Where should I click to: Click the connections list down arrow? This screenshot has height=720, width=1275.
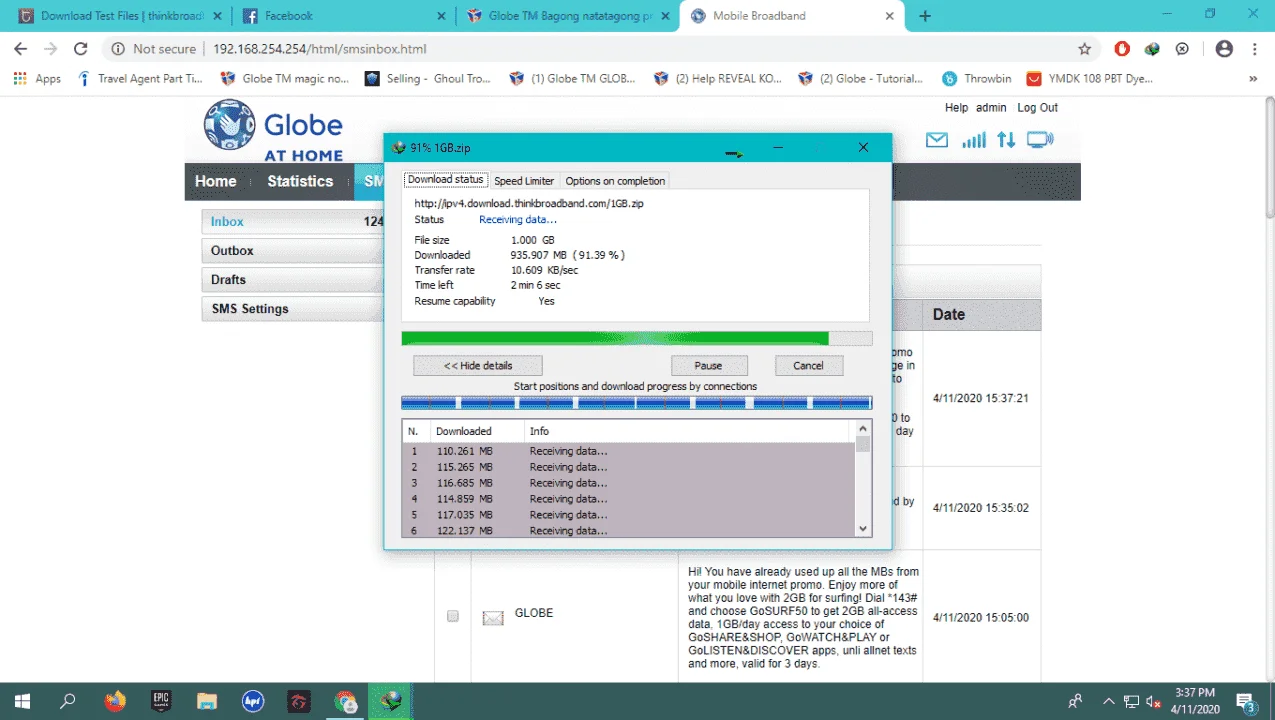pos(864,528)
